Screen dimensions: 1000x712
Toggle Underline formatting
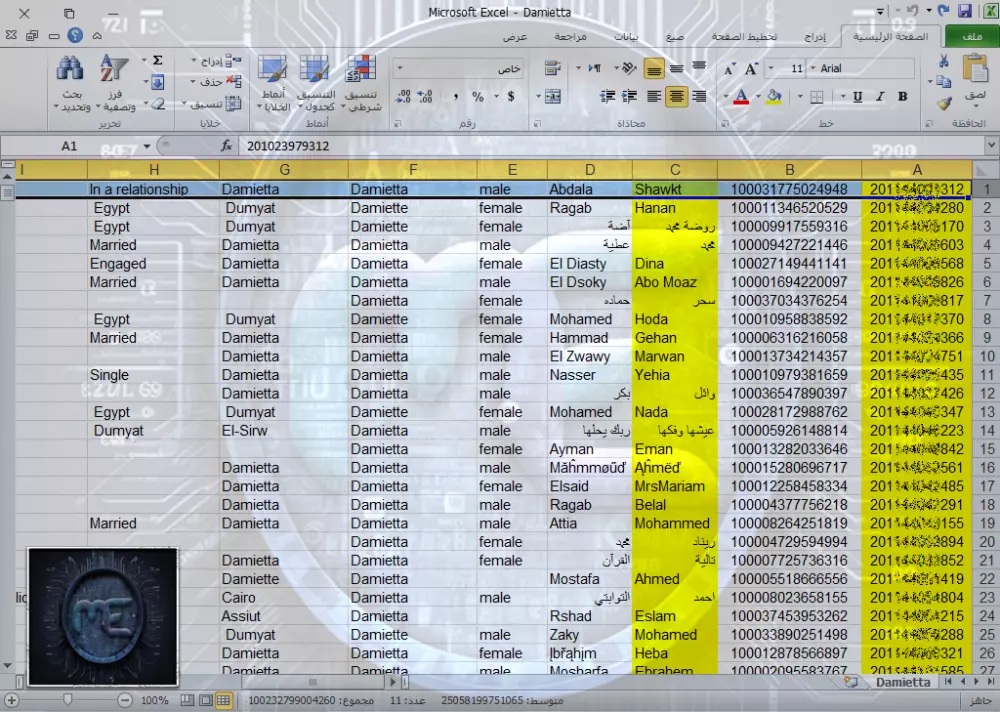[858, 97]
